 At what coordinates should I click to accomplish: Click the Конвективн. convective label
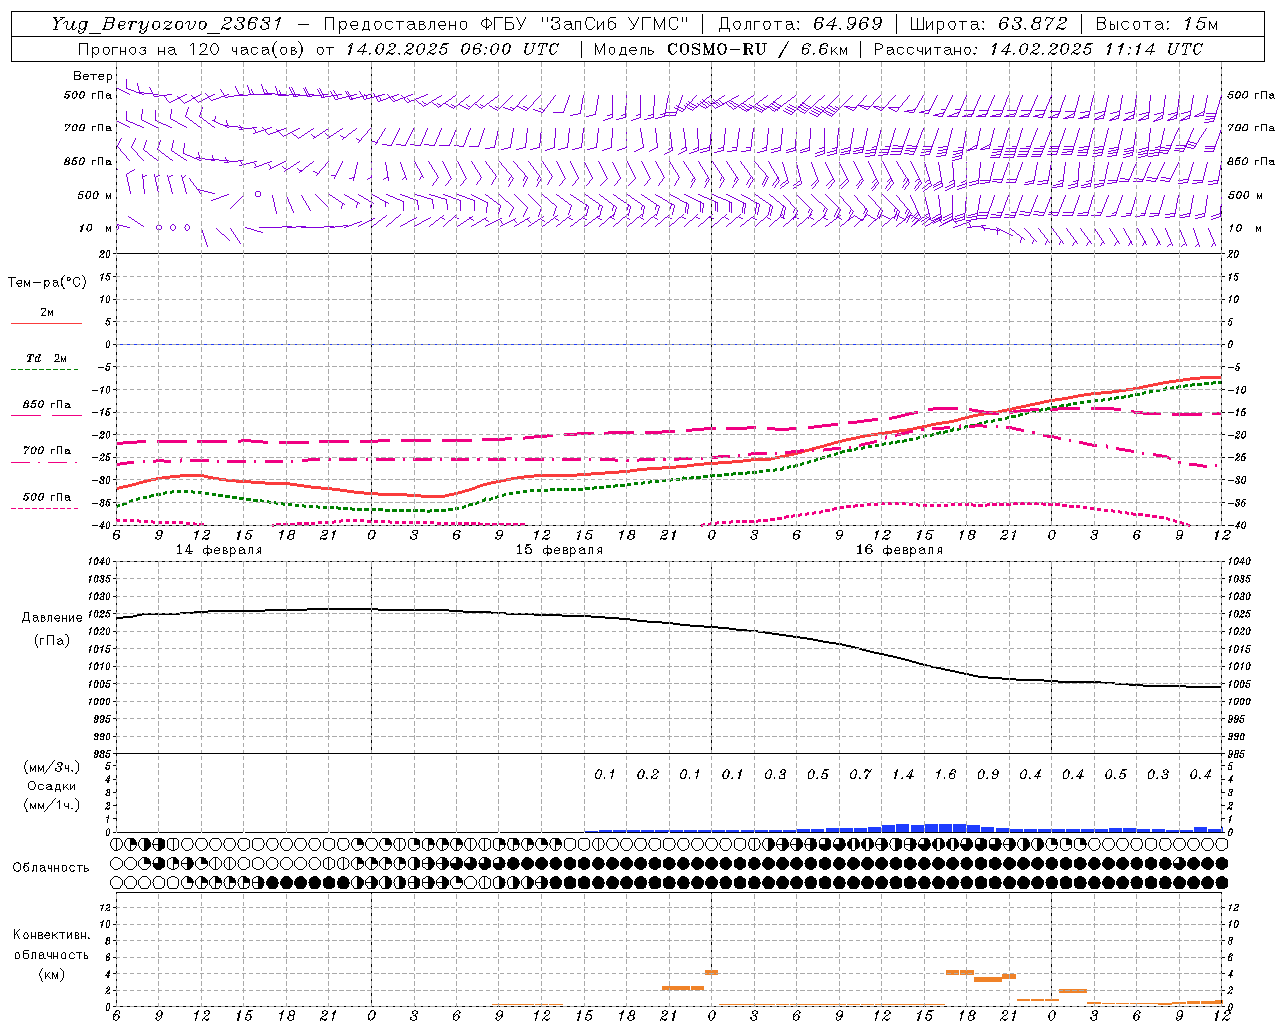[x=52, y=935]
